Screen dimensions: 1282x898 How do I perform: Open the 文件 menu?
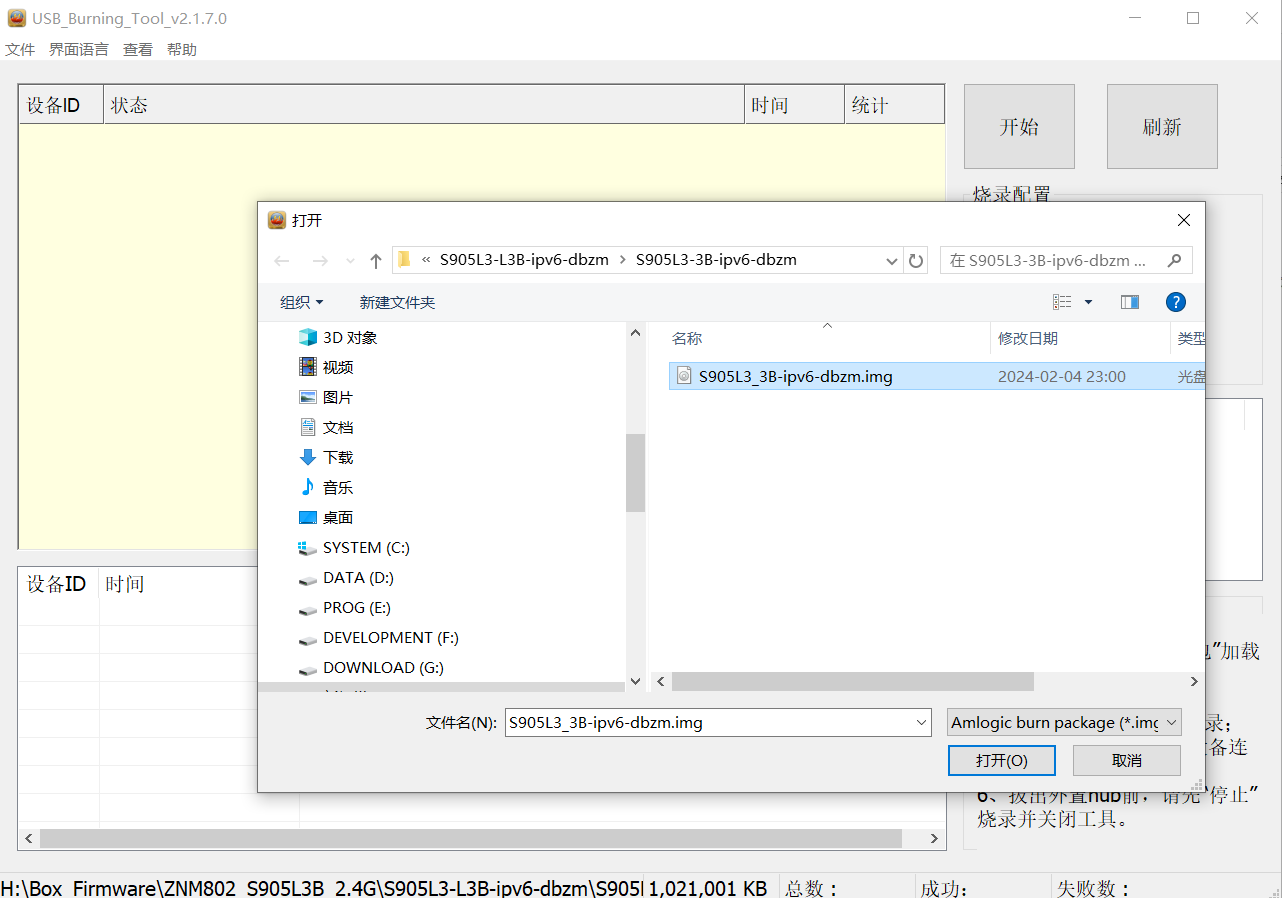20,49
